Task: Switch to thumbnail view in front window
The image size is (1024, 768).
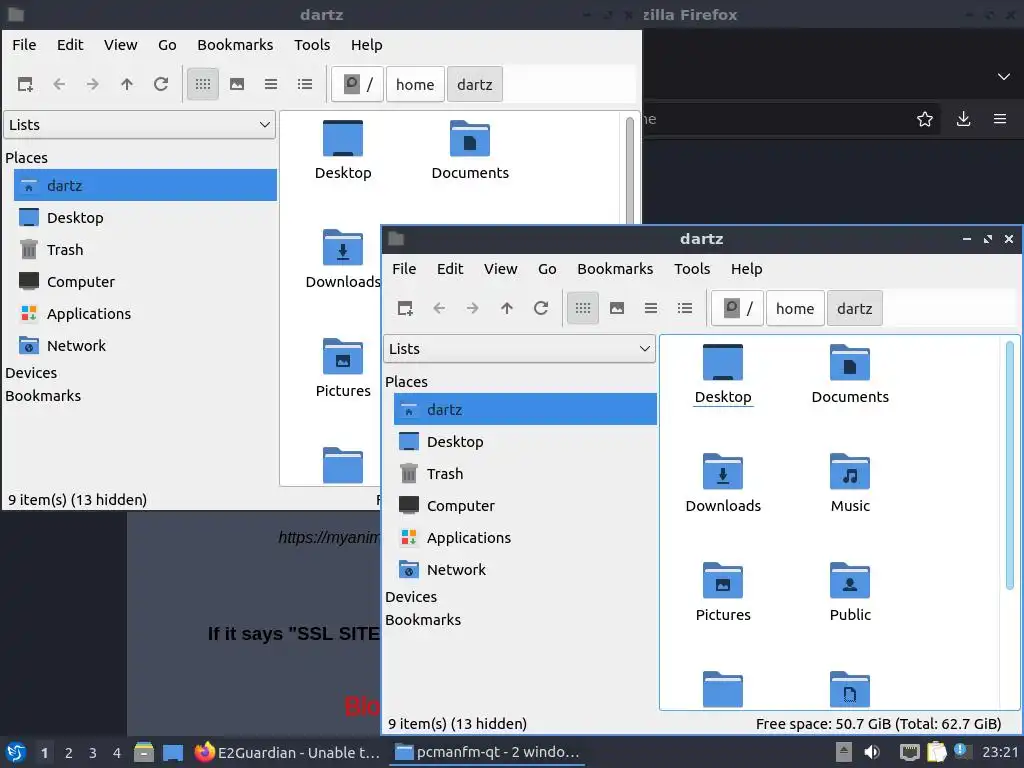Action: (617, 308)
